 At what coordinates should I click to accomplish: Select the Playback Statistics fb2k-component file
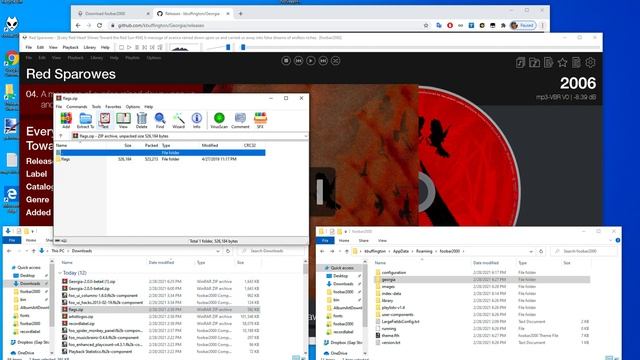pyautogui.click(x=160, y=351)
